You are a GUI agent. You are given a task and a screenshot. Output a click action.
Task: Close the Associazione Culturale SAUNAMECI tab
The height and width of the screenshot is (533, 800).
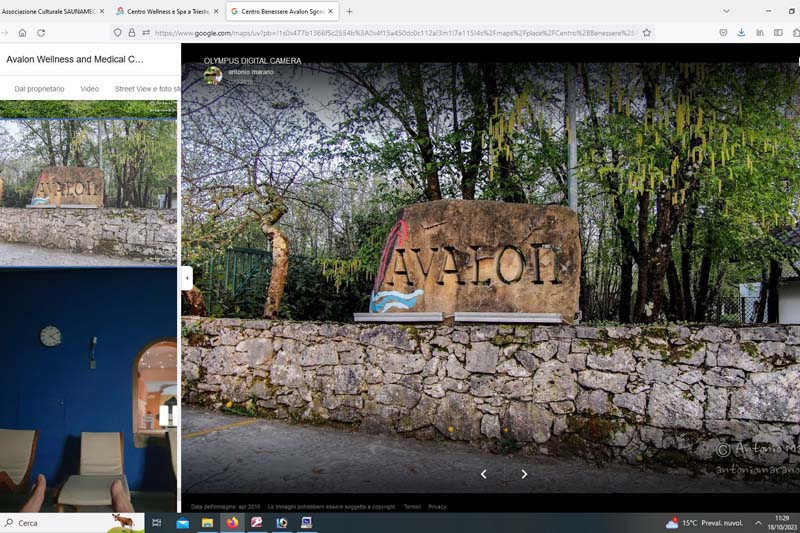click(102, 11)
